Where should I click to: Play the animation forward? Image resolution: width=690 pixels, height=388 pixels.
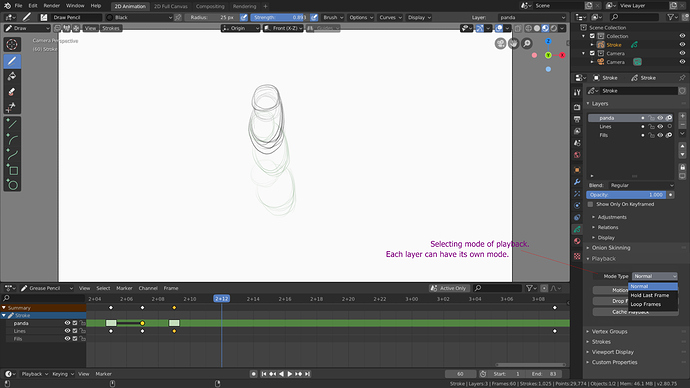290,374
